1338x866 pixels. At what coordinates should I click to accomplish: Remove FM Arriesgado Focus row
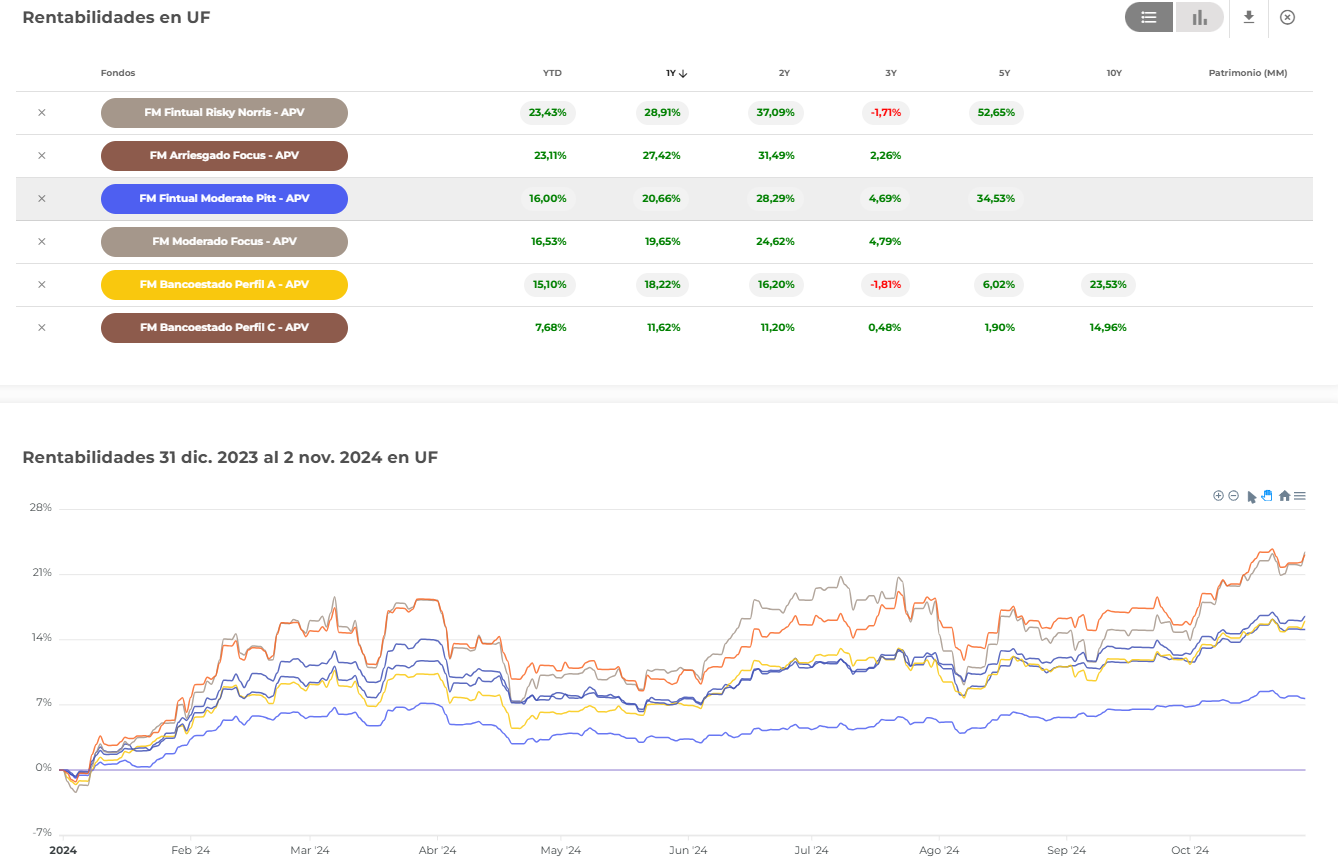[41, 156]
